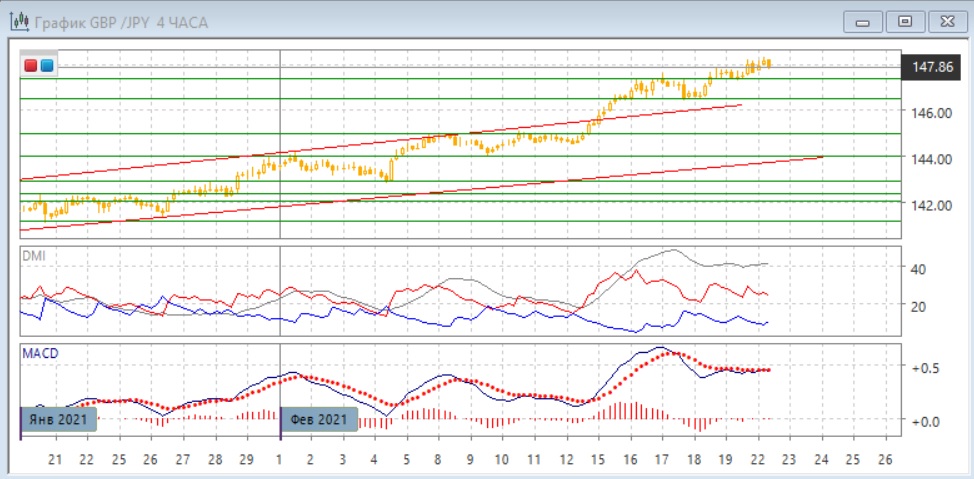Click the candlestick chart icon in title bar

(18, 22)
